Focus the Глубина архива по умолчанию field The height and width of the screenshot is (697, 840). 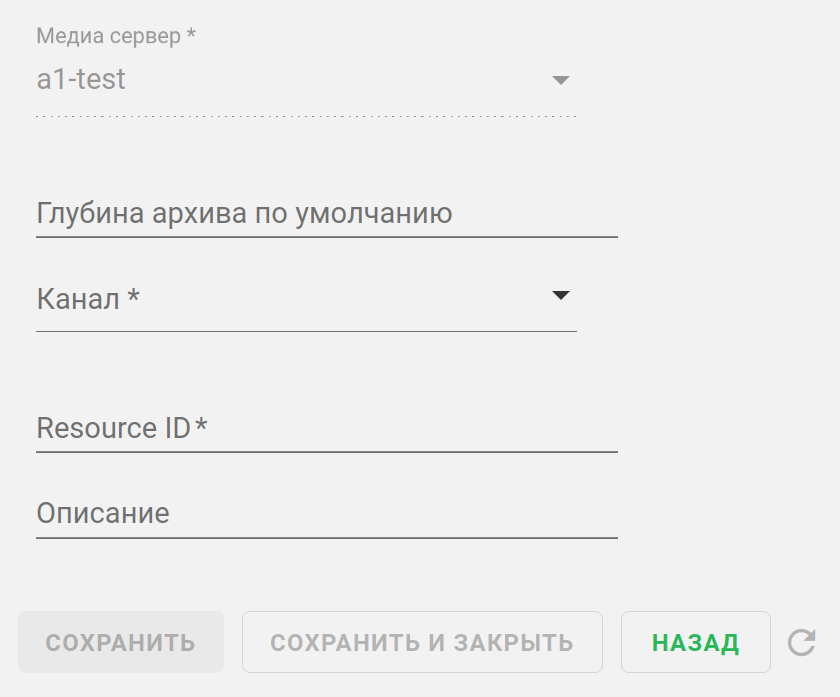[x=326, y=214]
